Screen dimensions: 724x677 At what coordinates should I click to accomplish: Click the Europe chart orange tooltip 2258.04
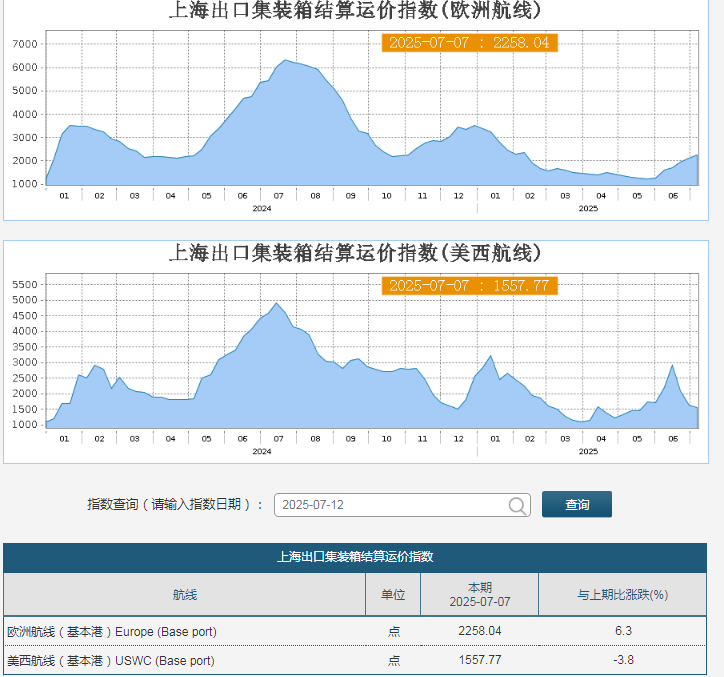(470, 43)
